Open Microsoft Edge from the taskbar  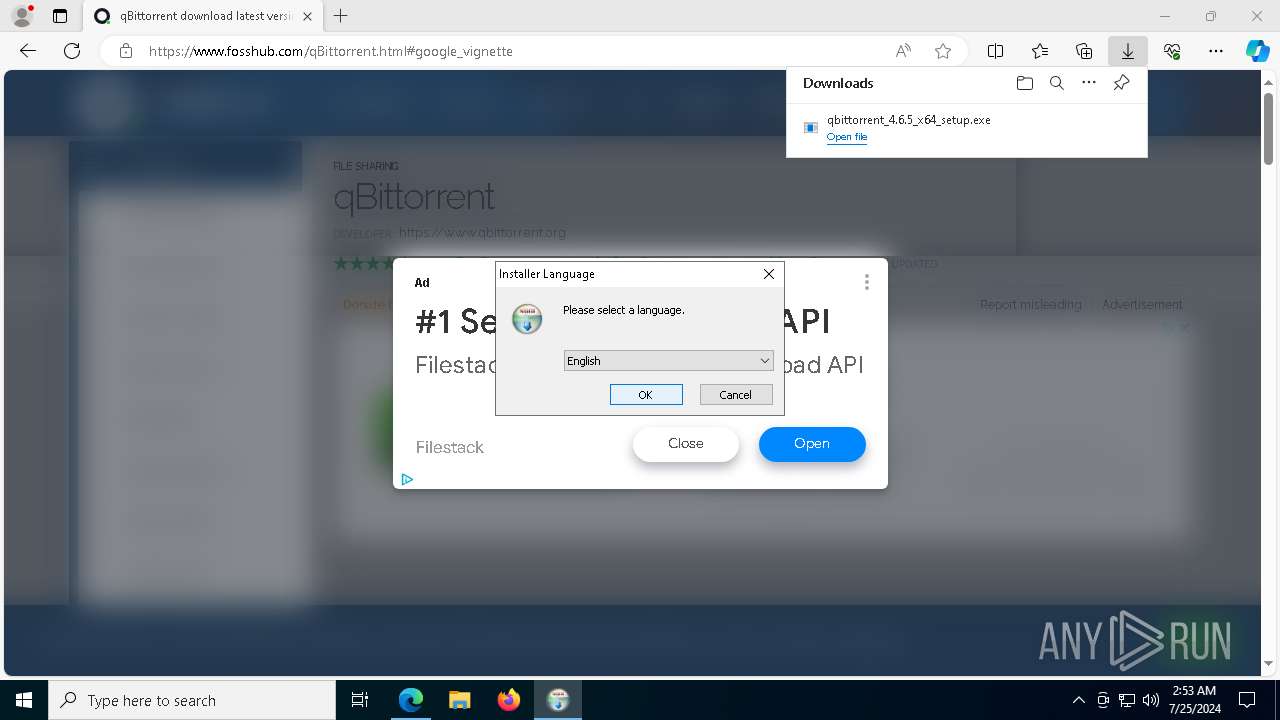411,700
